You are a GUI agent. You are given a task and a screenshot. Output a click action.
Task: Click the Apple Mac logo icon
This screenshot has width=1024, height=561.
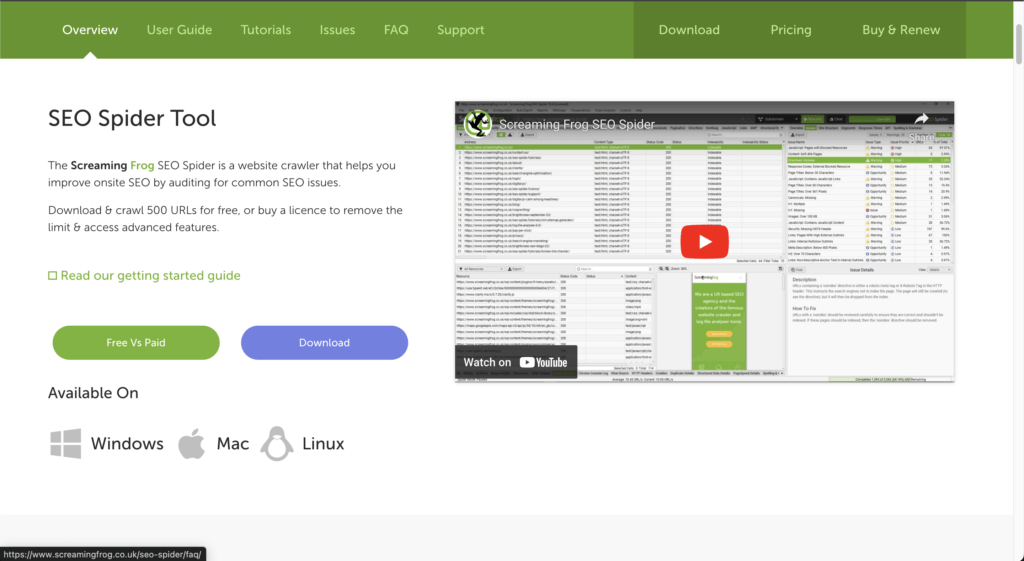pos(191,443)
